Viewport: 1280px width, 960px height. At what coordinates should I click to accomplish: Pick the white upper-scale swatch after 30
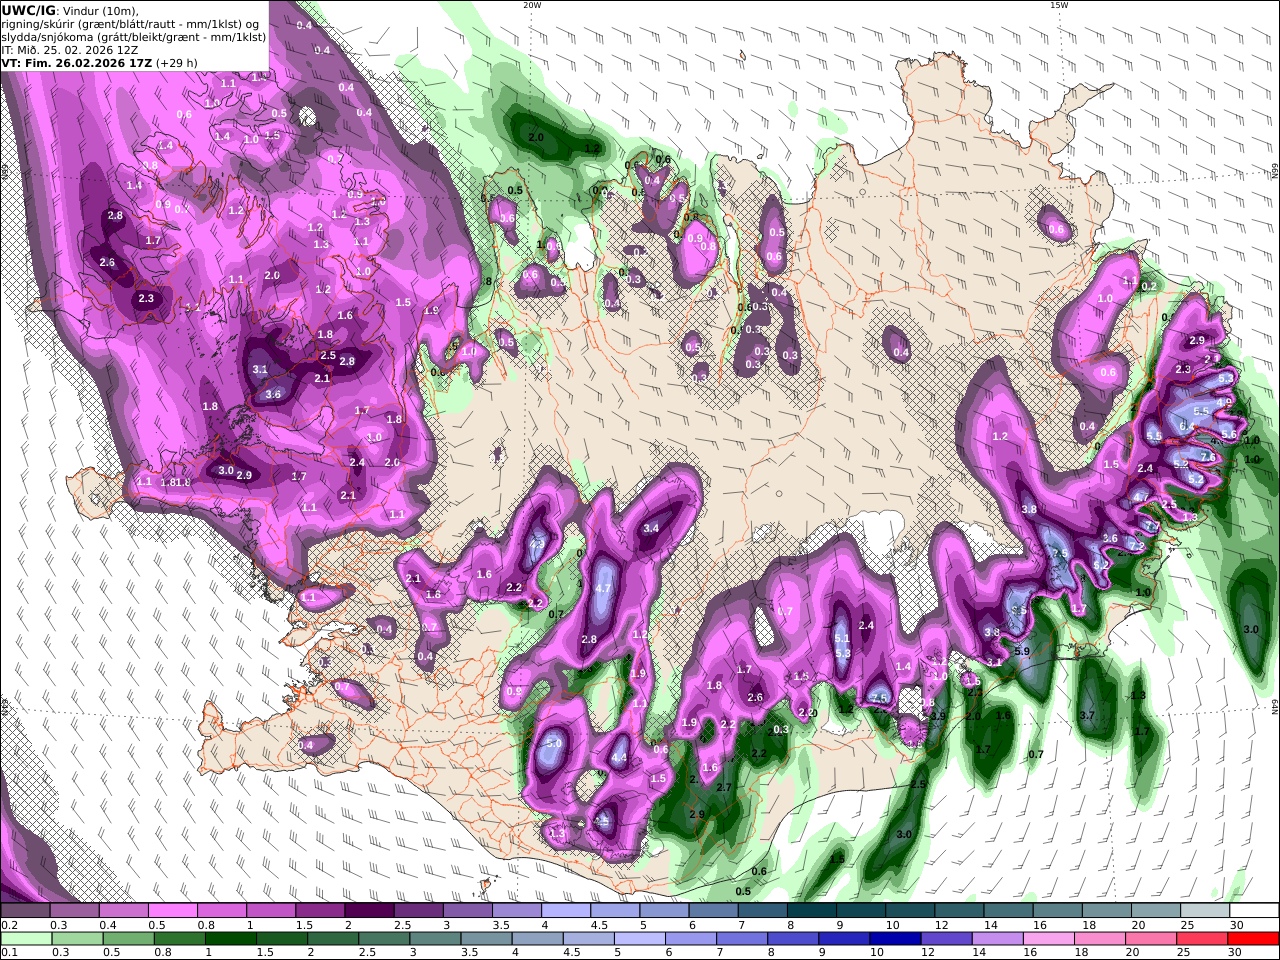(1254, 911)
